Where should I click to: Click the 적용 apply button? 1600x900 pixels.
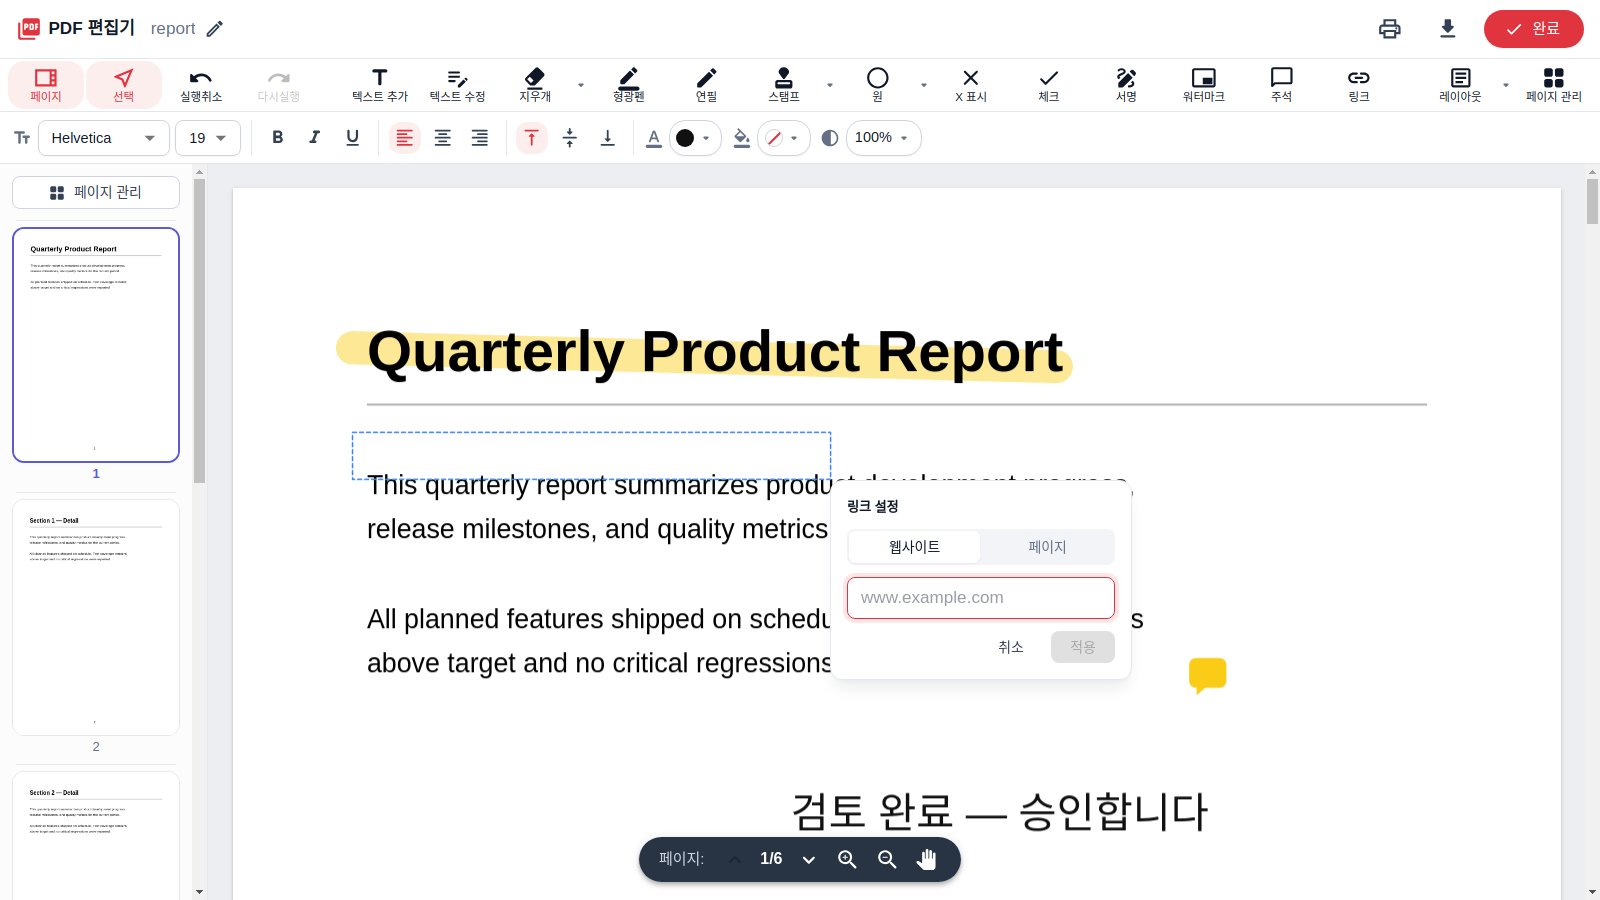[1083, 647]
